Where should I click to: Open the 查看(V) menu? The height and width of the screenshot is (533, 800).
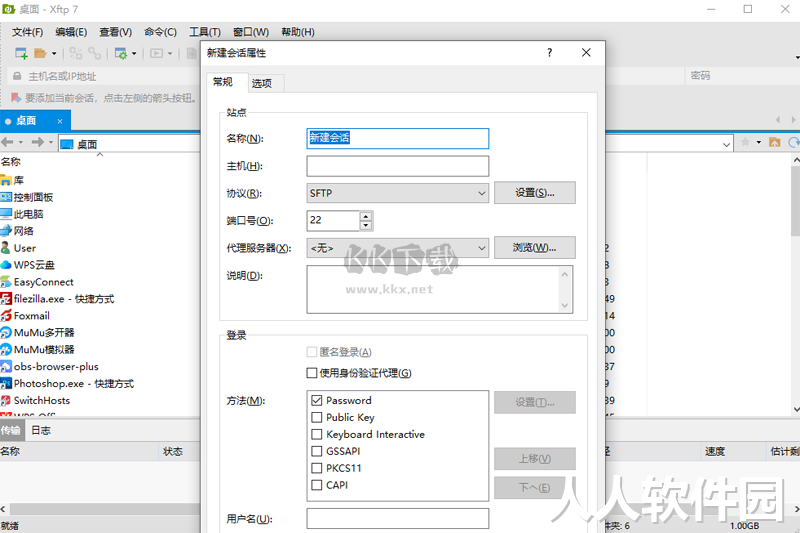coord(115,32)
